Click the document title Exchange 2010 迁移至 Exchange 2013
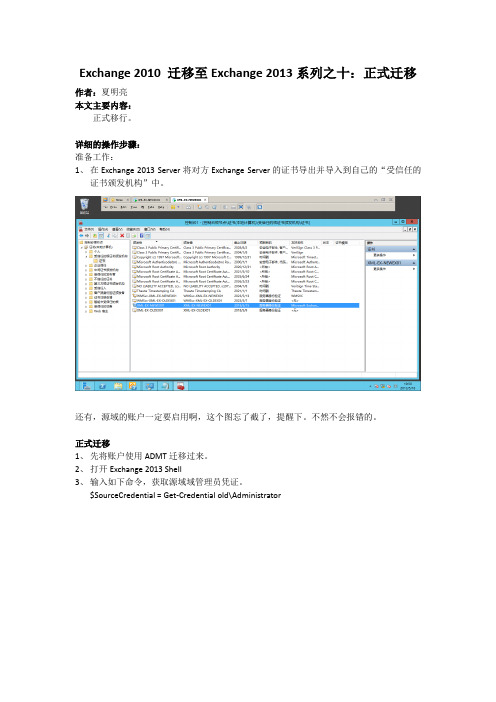 coord(248,73)
